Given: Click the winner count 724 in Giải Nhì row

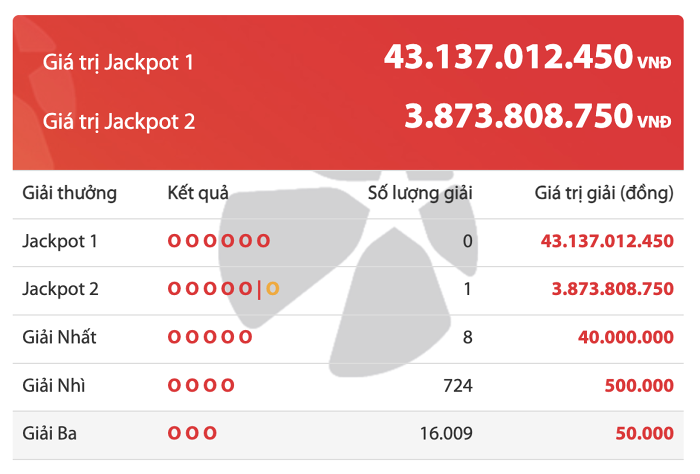Looking at the screenshot, I should [x=458, y=386].
